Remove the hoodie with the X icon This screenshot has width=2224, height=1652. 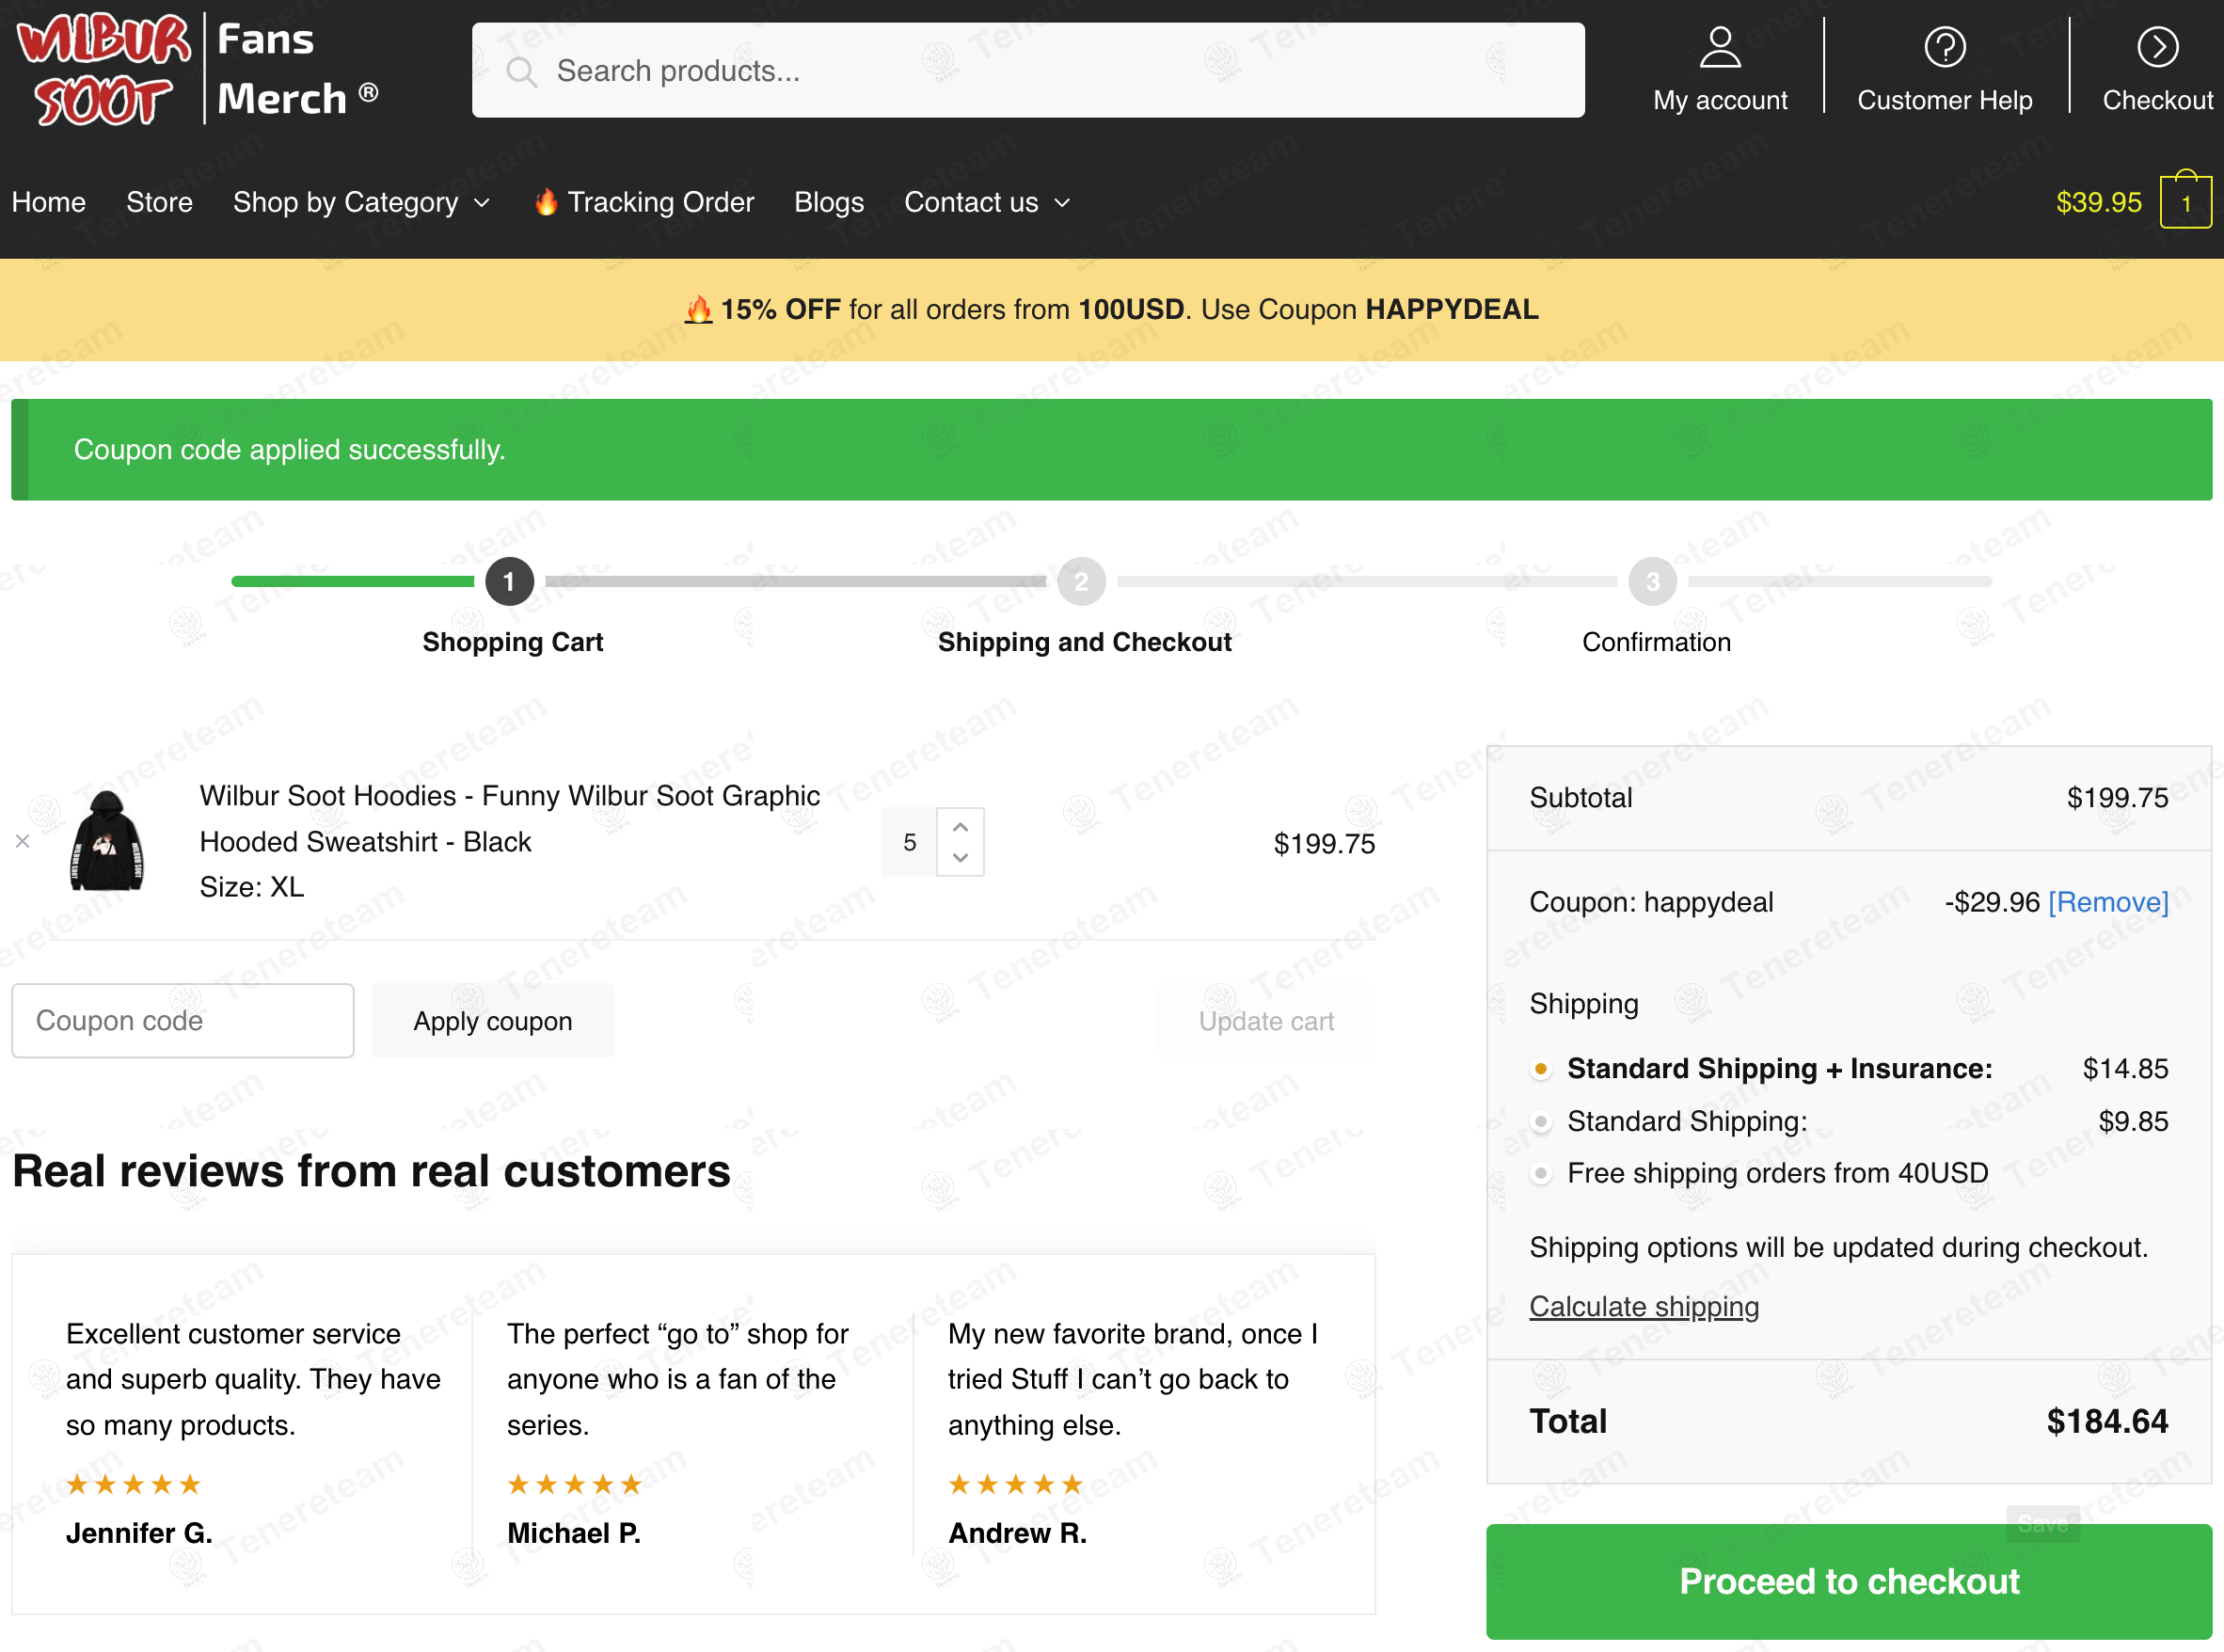click(23, 841)
